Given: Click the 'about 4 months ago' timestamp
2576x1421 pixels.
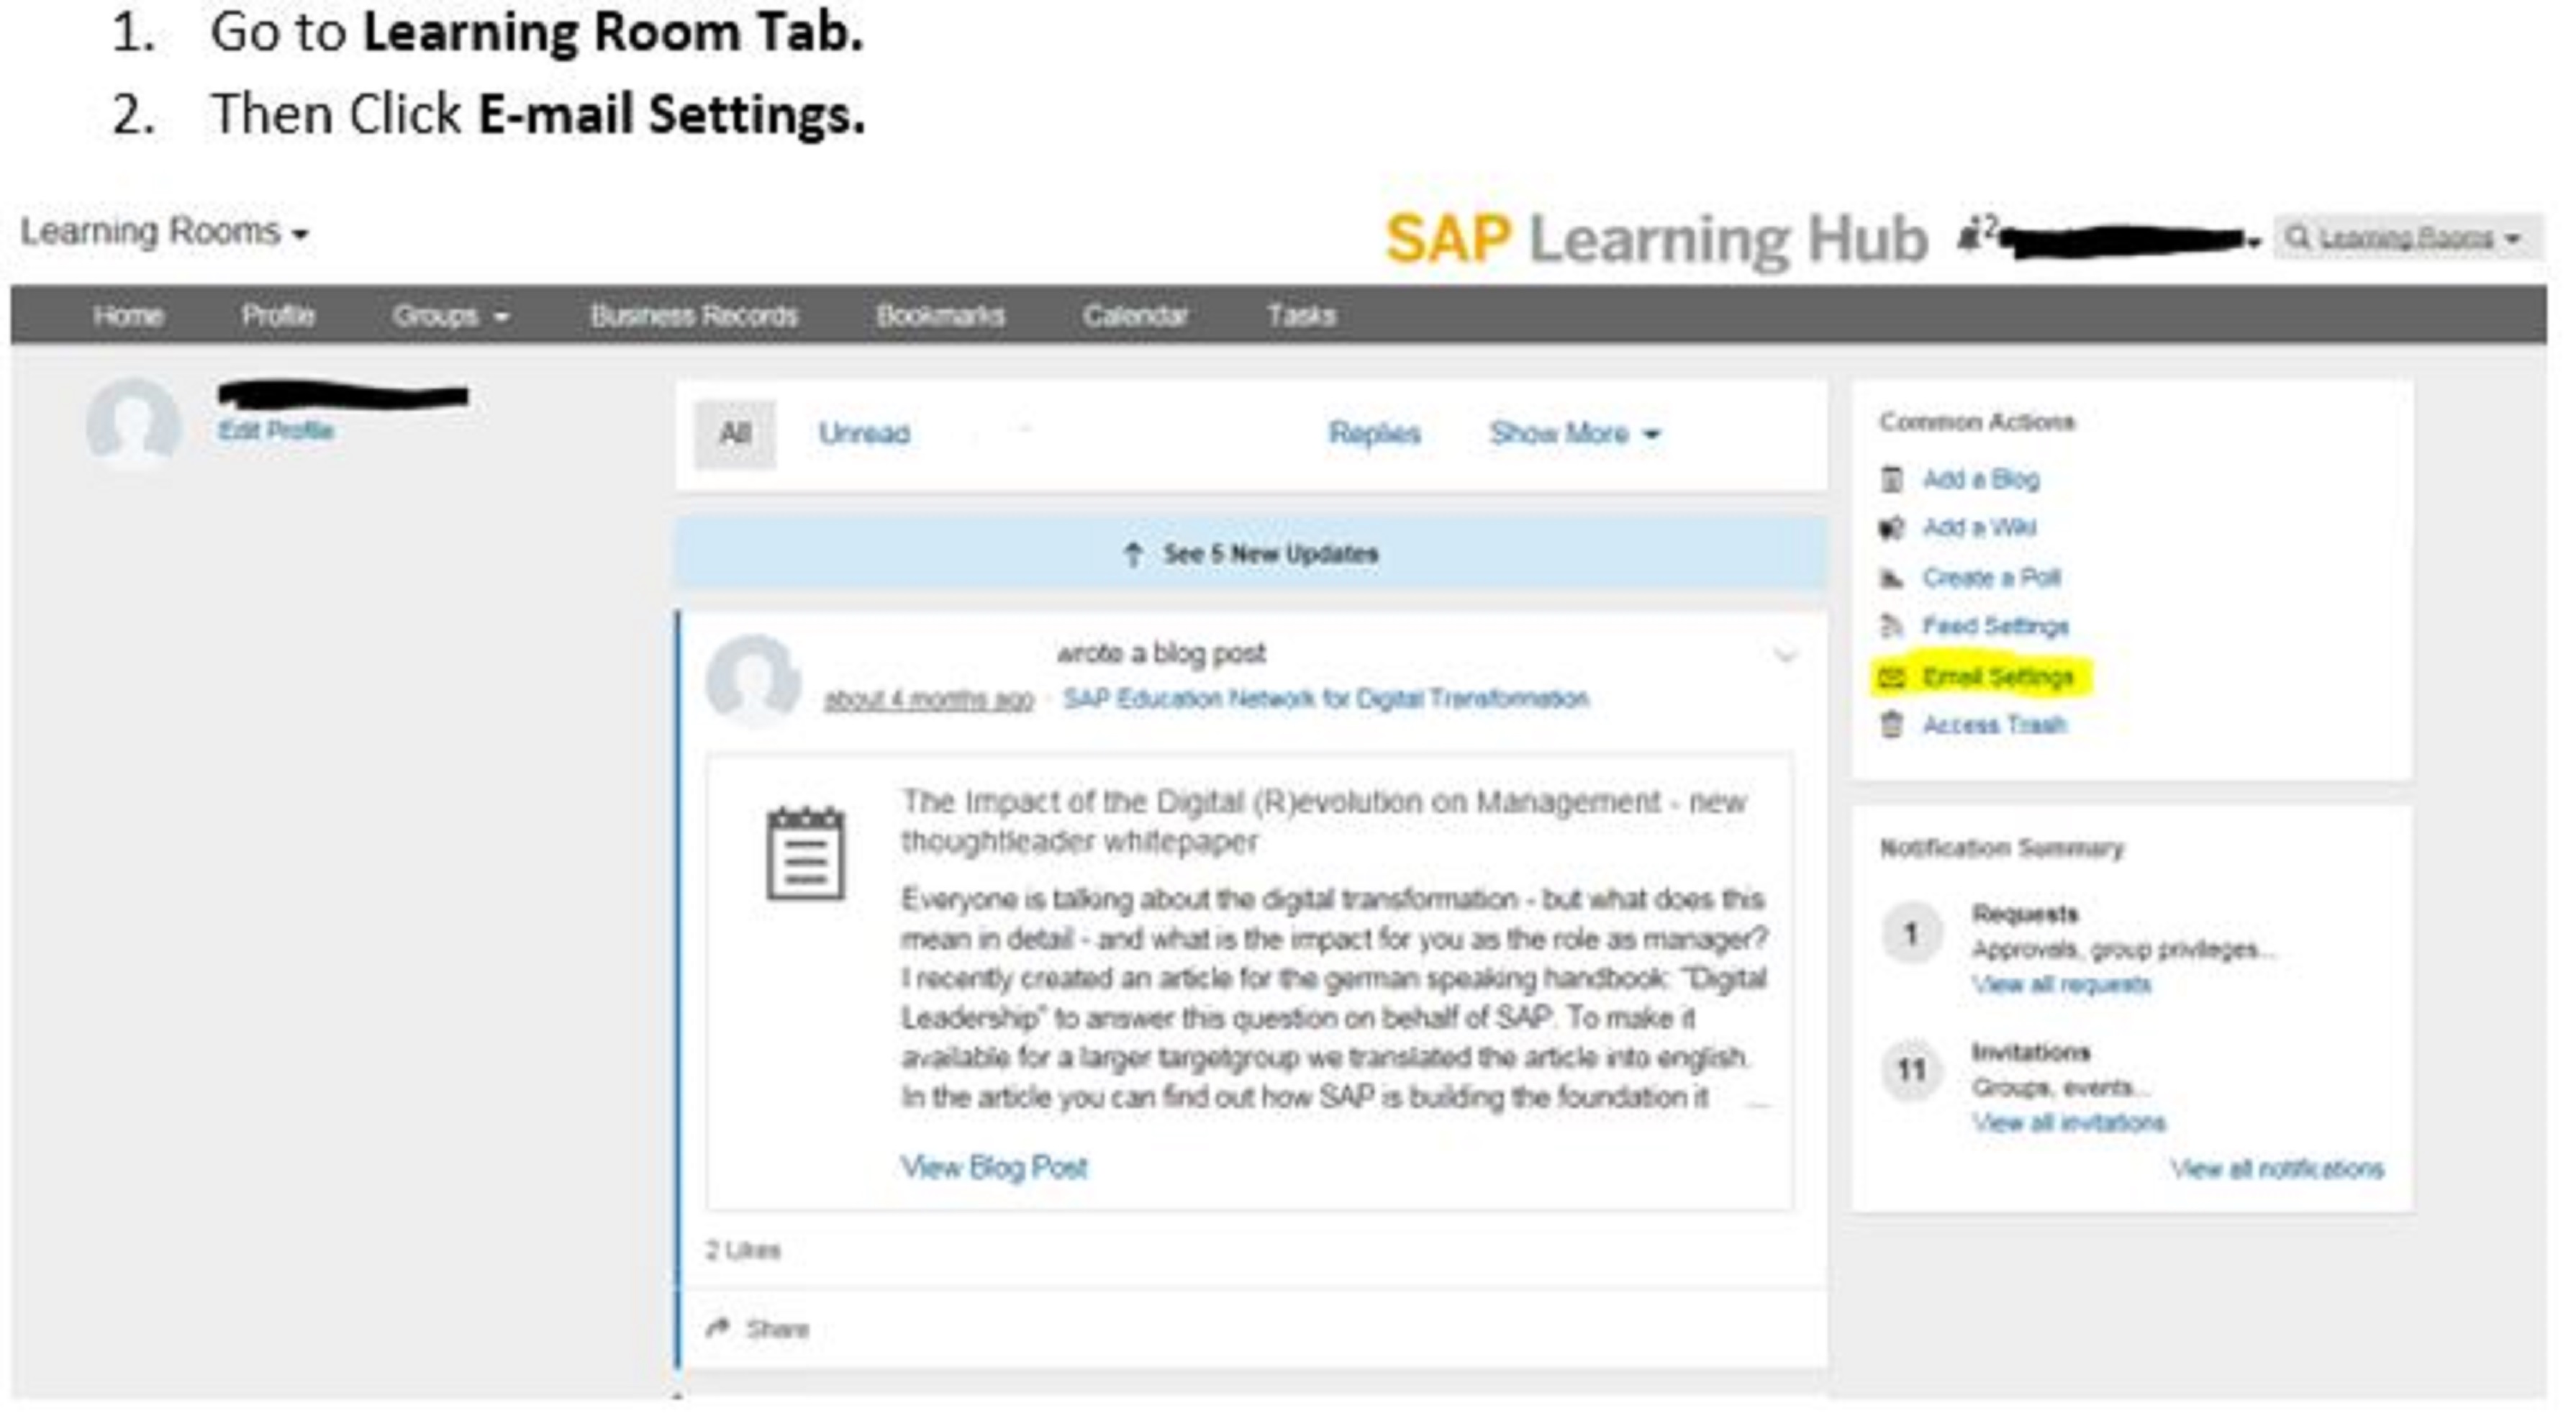Looking at the screenshot, I should pos(928,700).
